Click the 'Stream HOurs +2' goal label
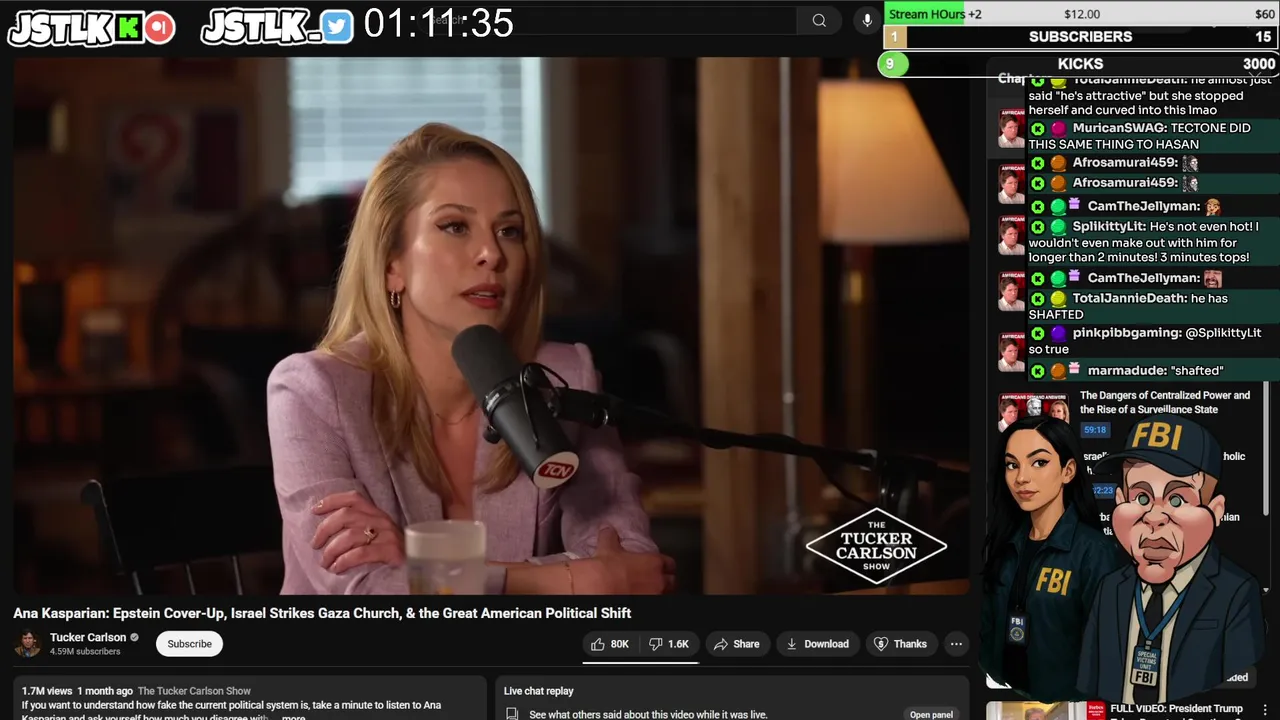 [935, 14]
